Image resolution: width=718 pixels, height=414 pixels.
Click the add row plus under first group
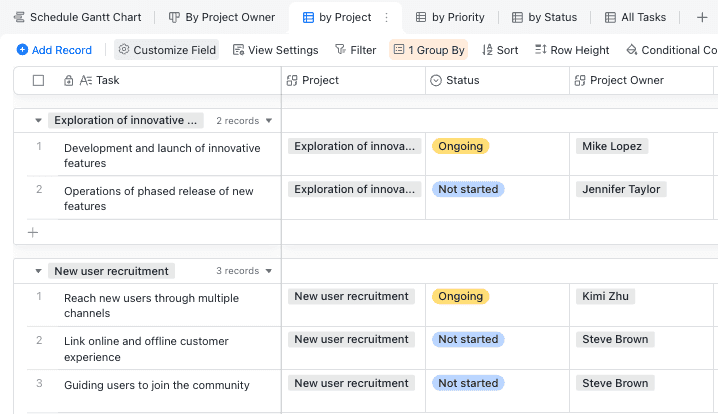(x=33, y=232)
